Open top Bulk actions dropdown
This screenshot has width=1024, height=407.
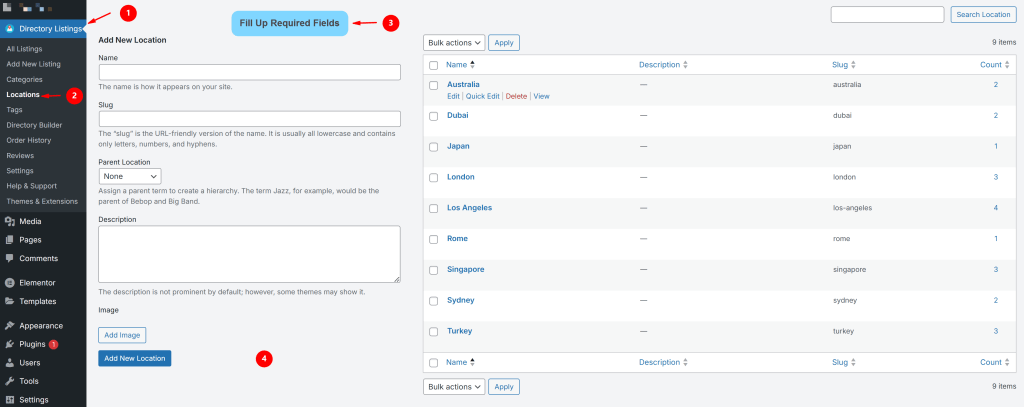click(454, 42)
